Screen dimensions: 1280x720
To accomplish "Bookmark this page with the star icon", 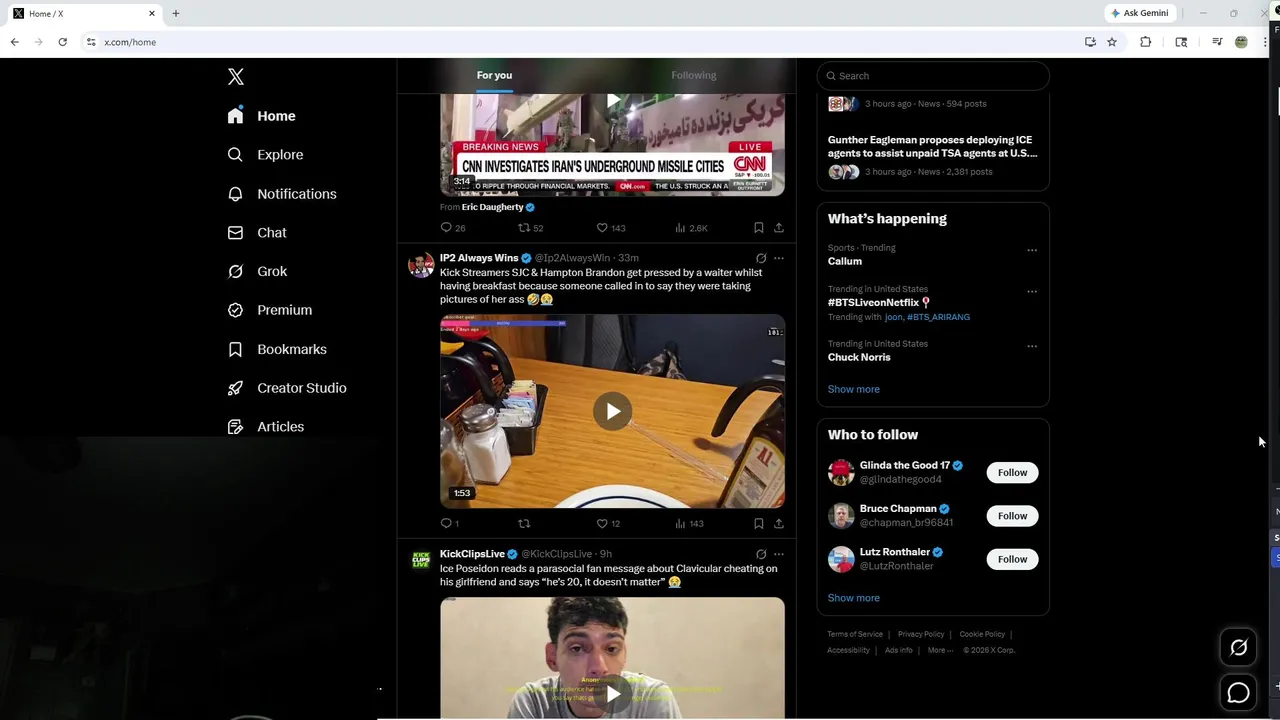I will [x=1111, y=42].
